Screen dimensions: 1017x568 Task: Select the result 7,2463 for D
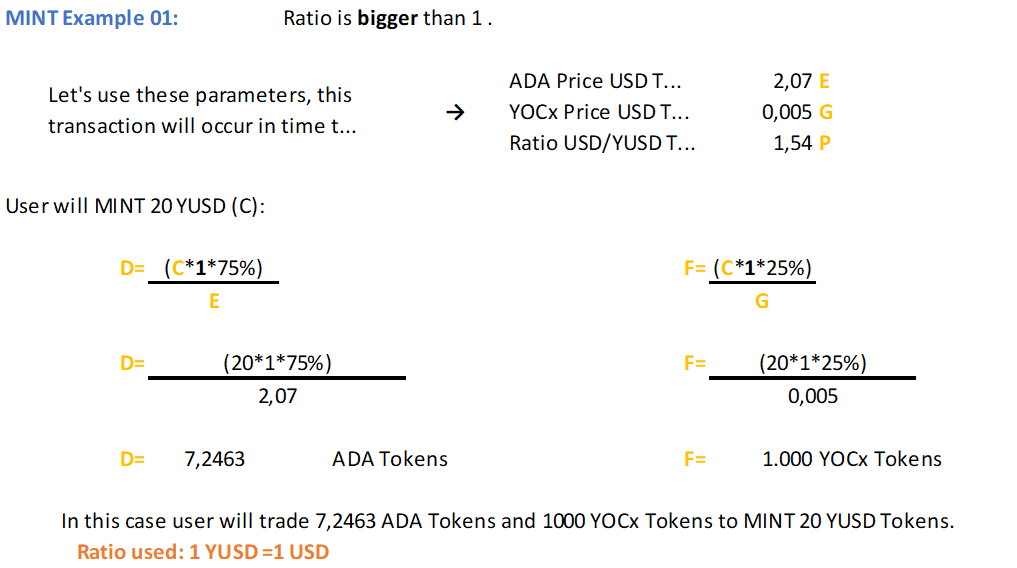(x=215, y=459)
